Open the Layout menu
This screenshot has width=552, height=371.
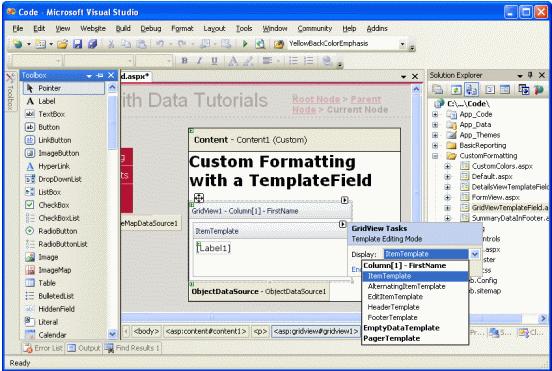pyautogui.click(x=214, y=29)
